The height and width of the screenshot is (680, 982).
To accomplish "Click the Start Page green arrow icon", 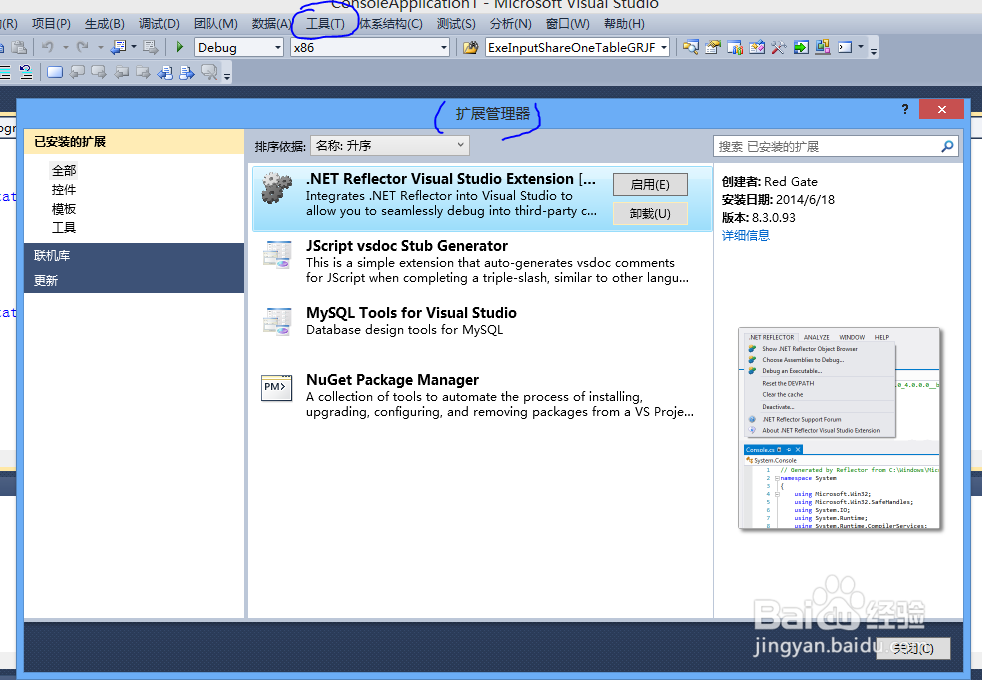I will (801, 47).
